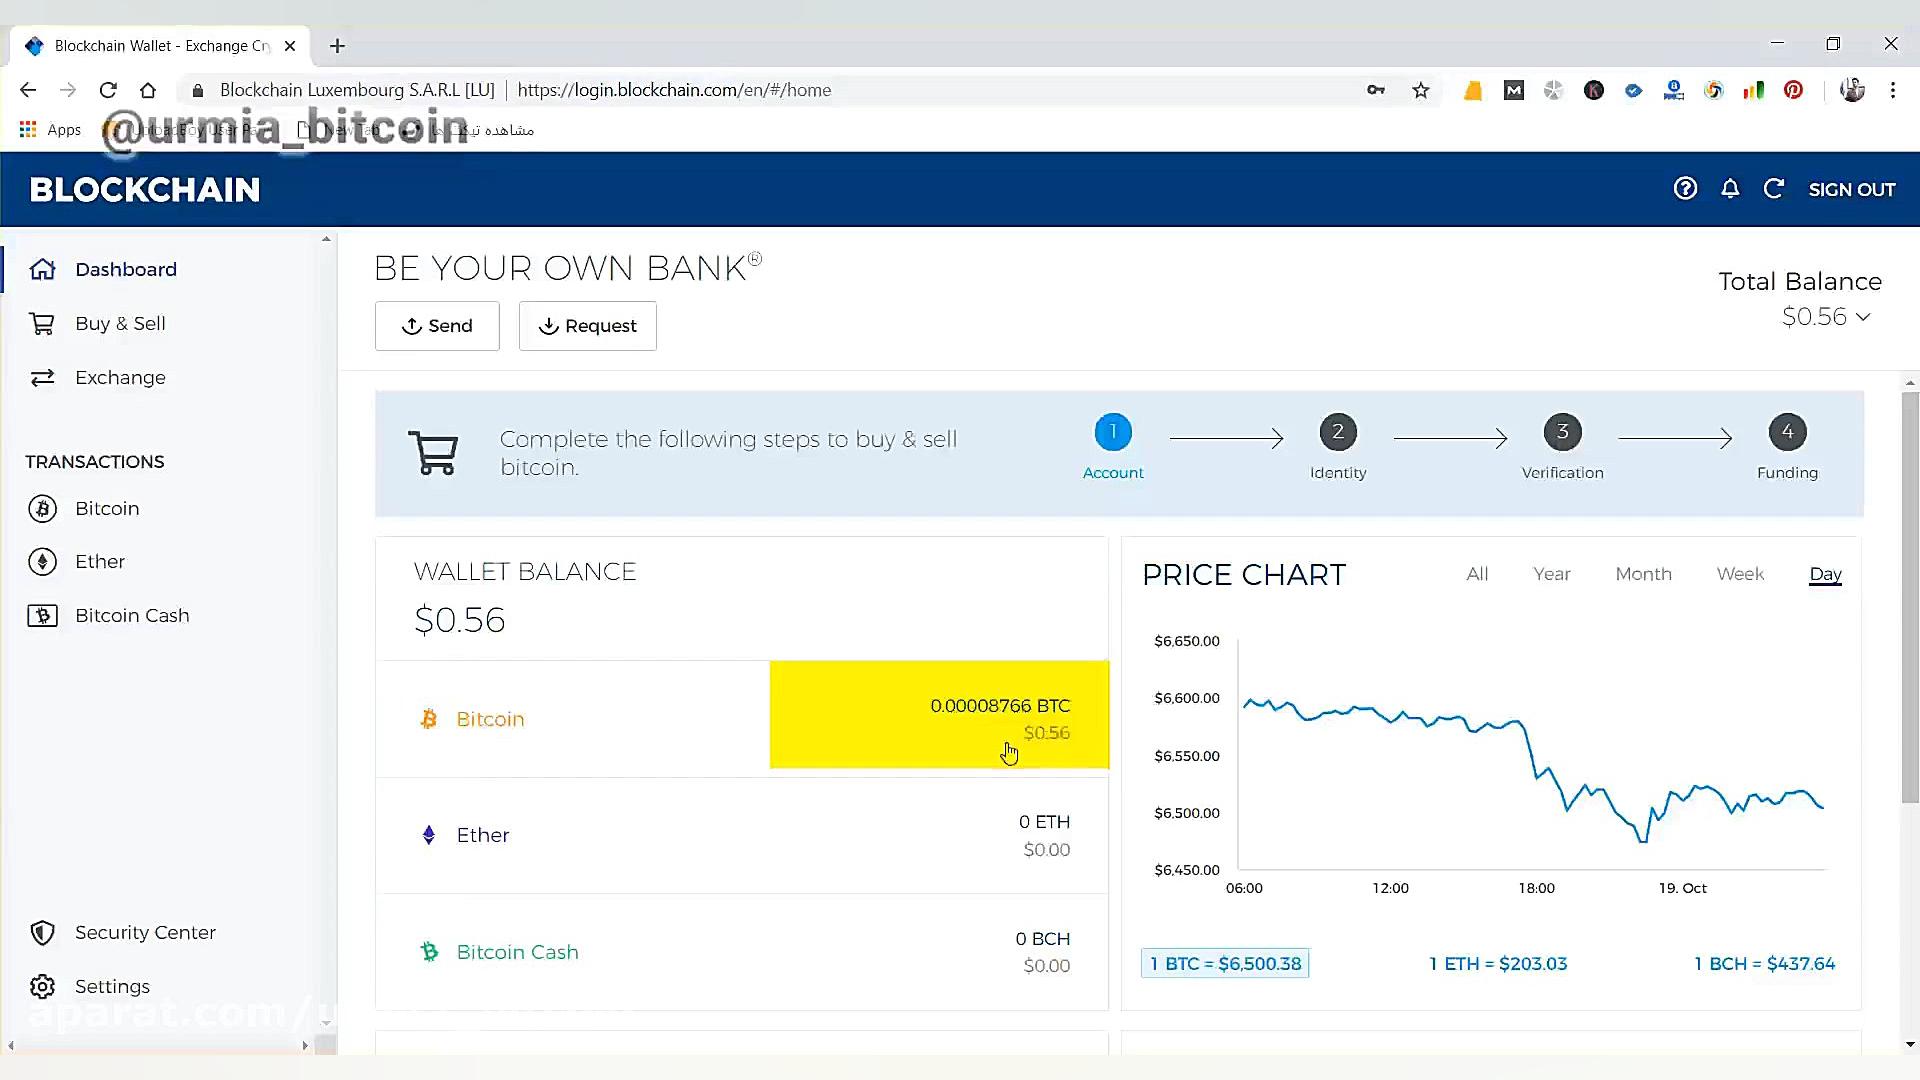Screen dimensions: 1920x1080
Task: Click the 0.00008766 BTC balance
Action: point(1000,706)
